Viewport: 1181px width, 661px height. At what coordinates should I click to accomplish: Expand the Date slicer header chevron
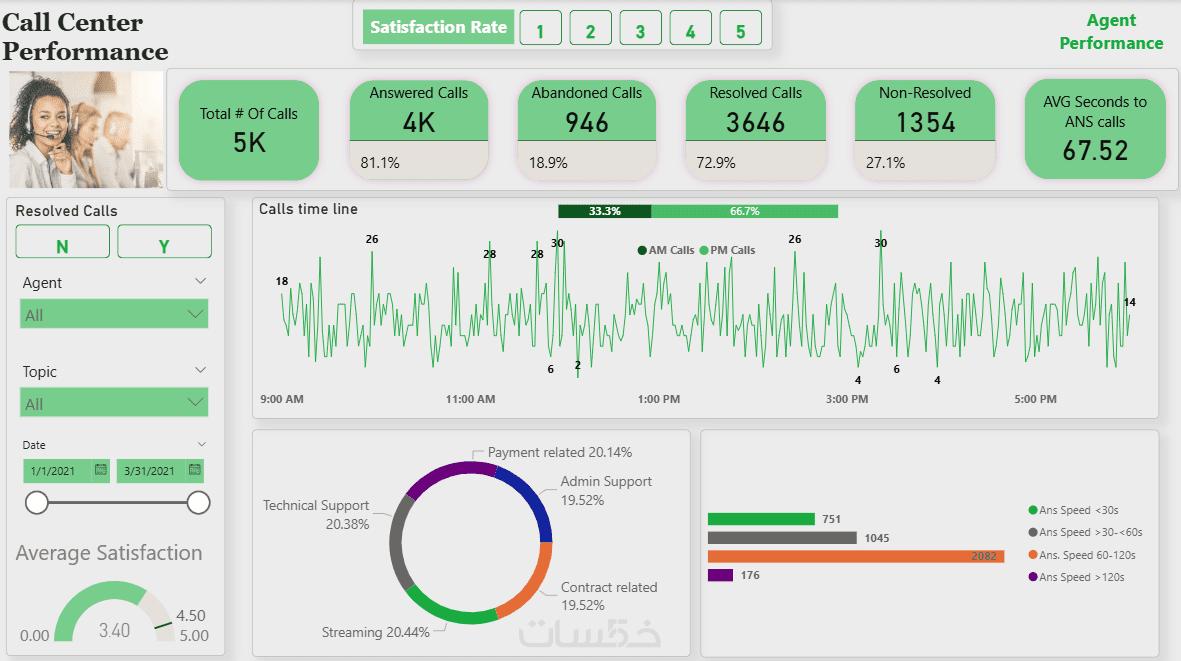pos(201,444)
